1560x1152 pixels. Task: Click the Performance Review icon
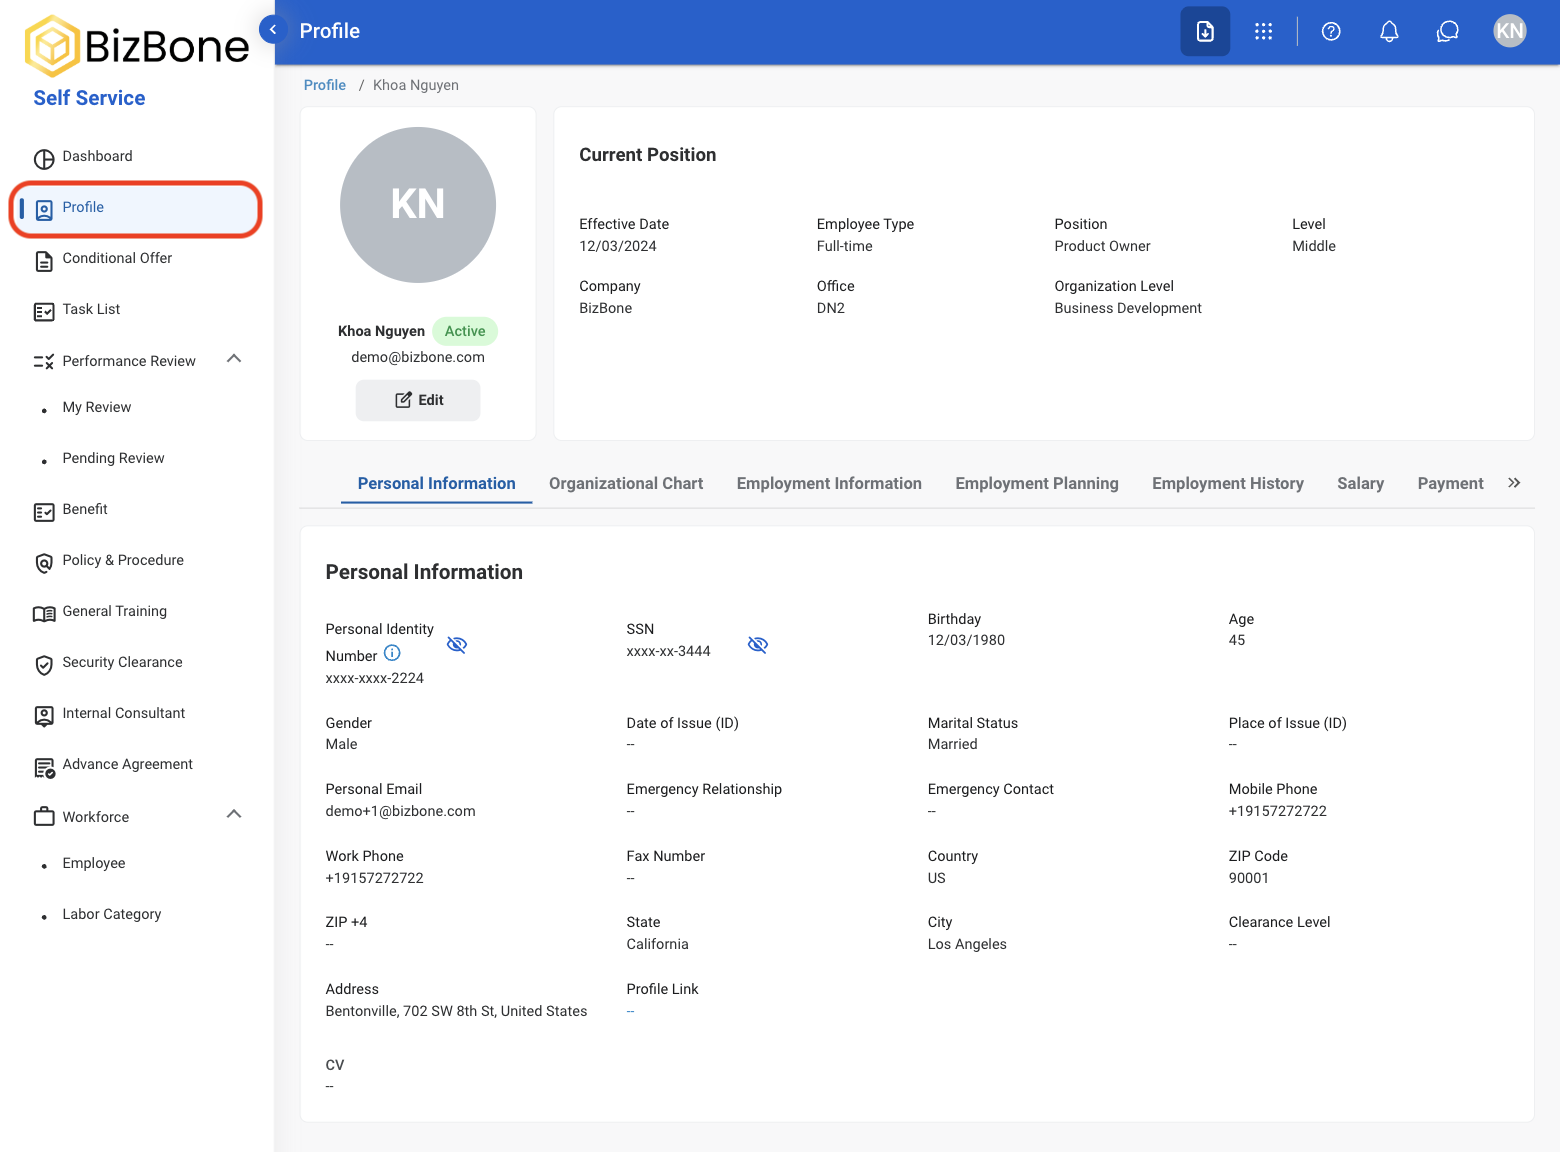point(44,362)
